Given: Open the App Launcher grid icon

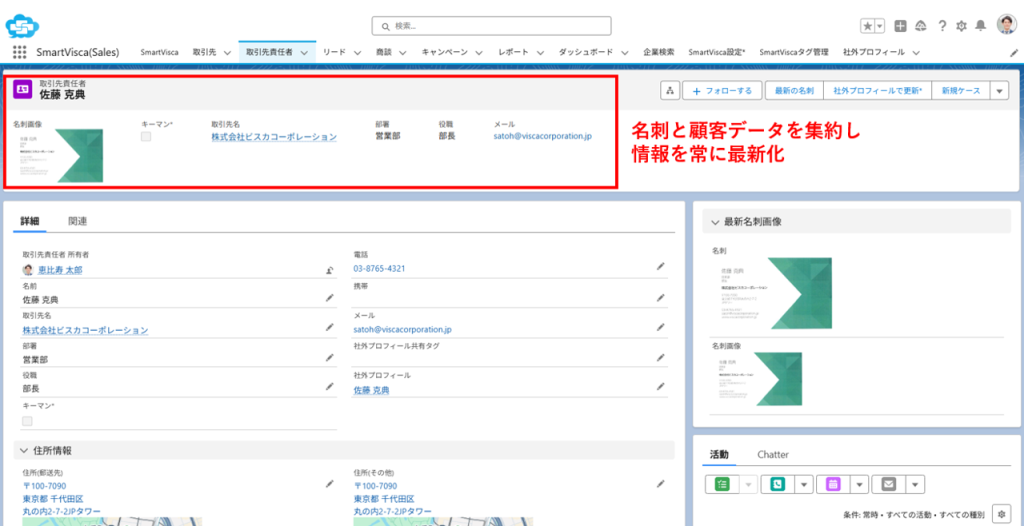Looking at the screenshot, I should 19,52.
